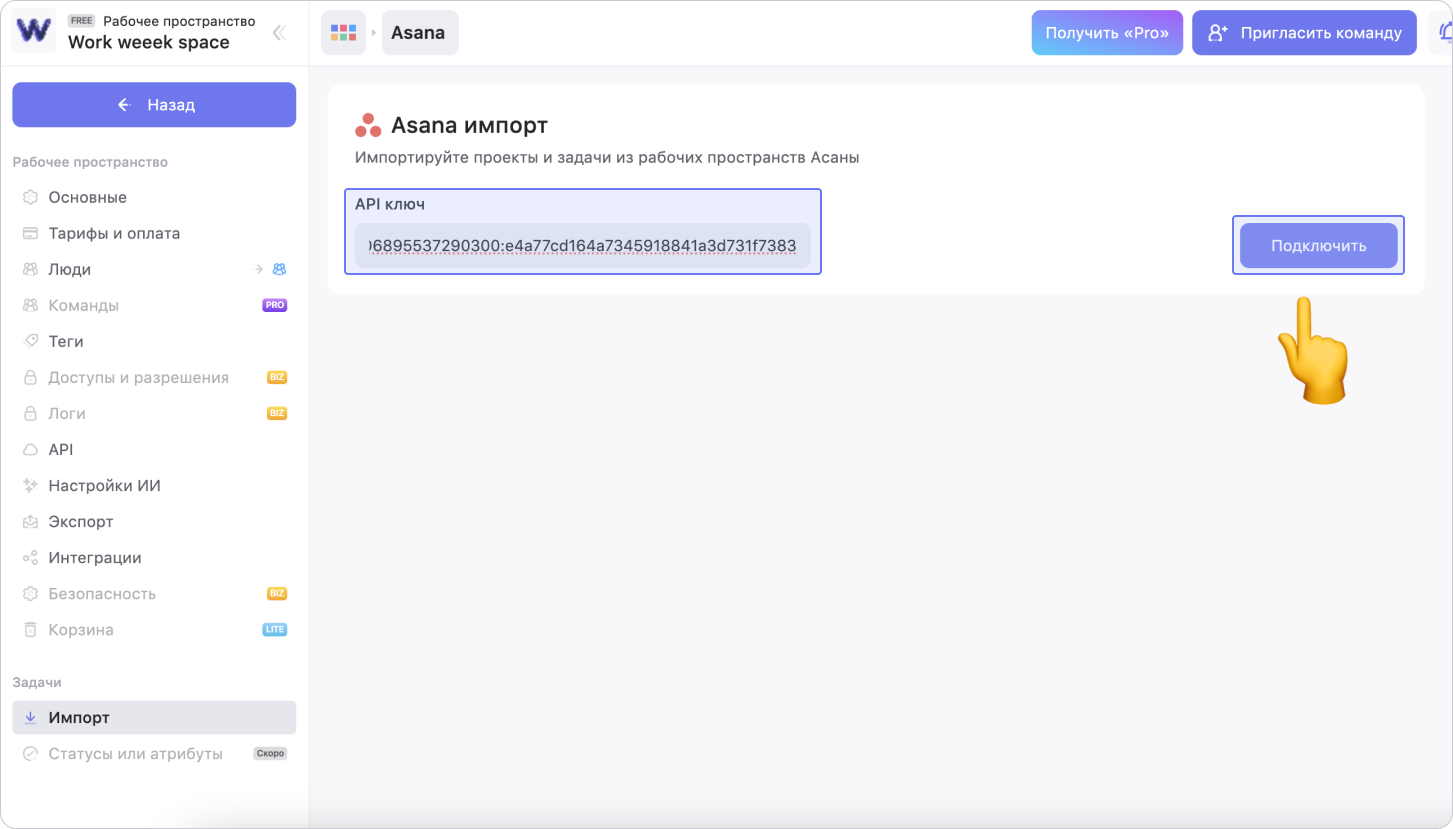1453x829 pixels.
Task: Open the Люди menu item
Action: (70, 269)
